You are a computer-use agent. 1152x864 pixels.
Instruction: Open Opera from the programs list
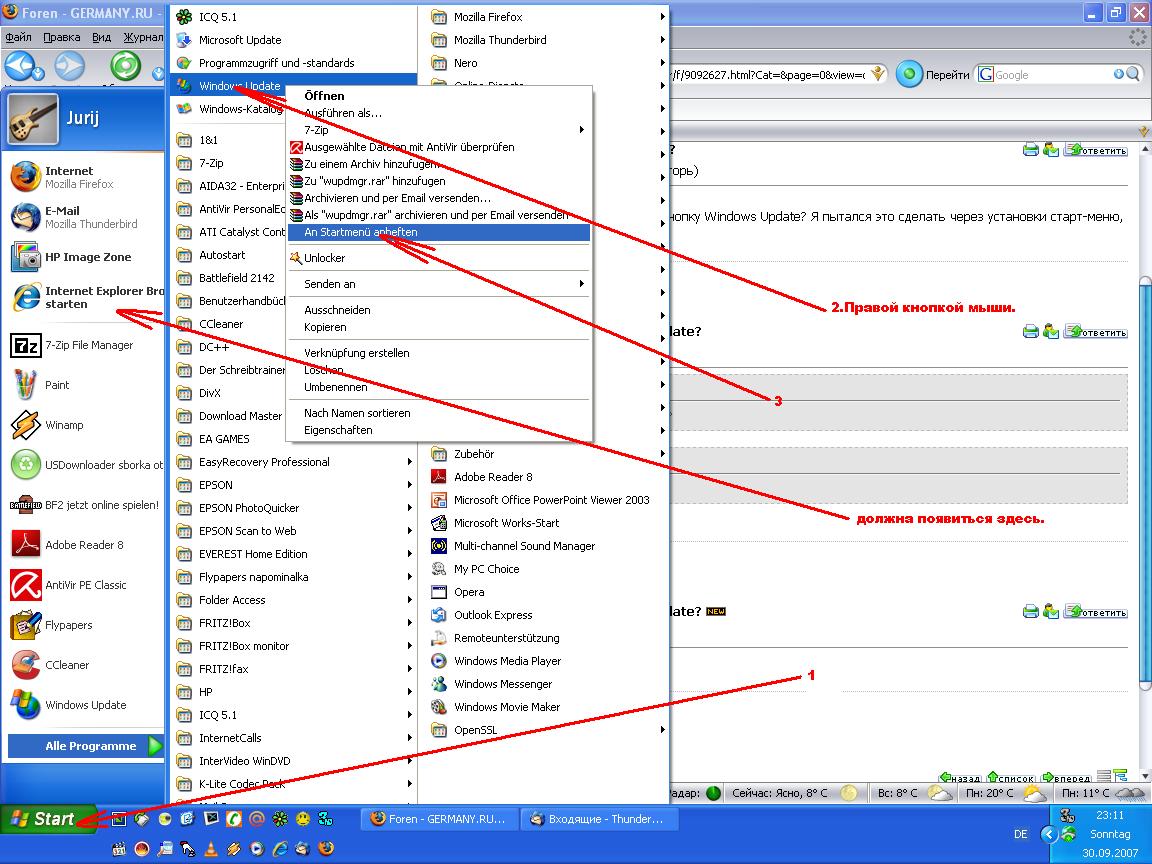(543, 592)
